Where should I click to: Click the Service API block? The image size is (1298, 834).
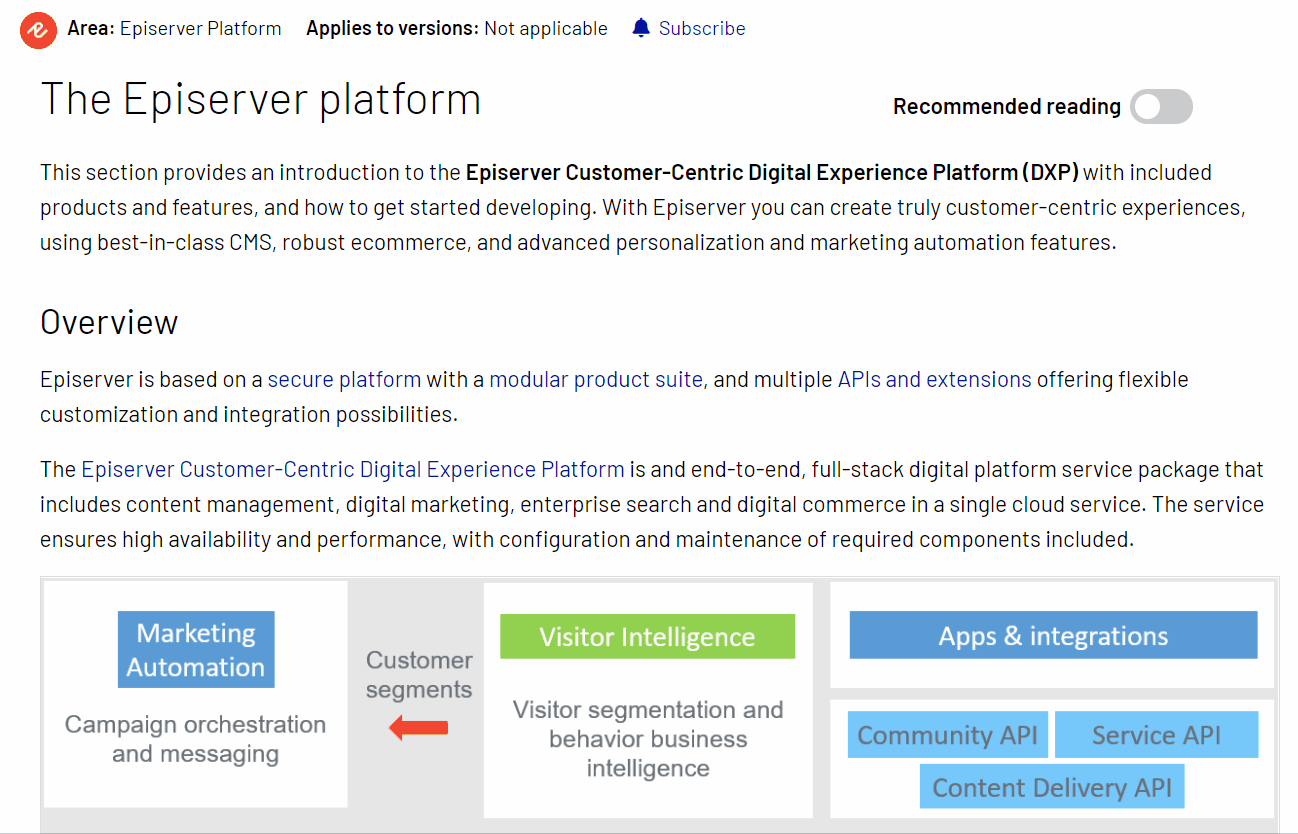pyautogui.click(x=1156, y=735)
